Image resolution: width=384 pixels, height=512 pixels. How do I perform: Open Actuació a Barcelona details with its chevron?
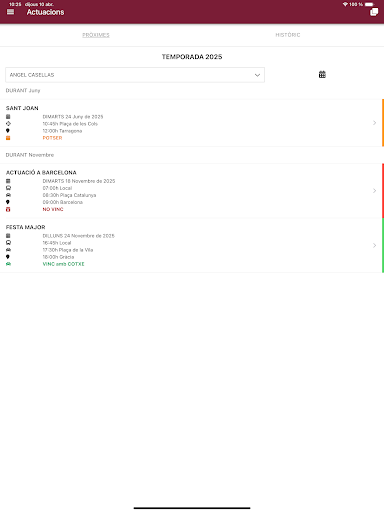click(x=374, y=191)
